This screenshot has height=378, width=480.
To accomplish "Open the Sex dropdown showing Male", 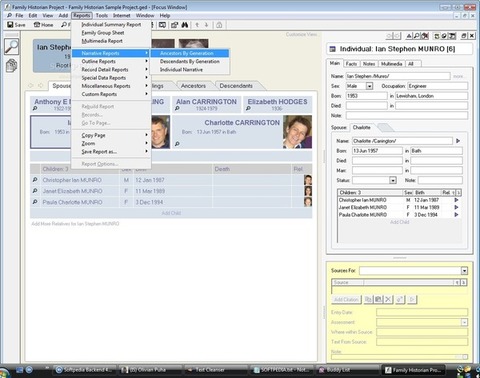I will [x=369, y=86].
